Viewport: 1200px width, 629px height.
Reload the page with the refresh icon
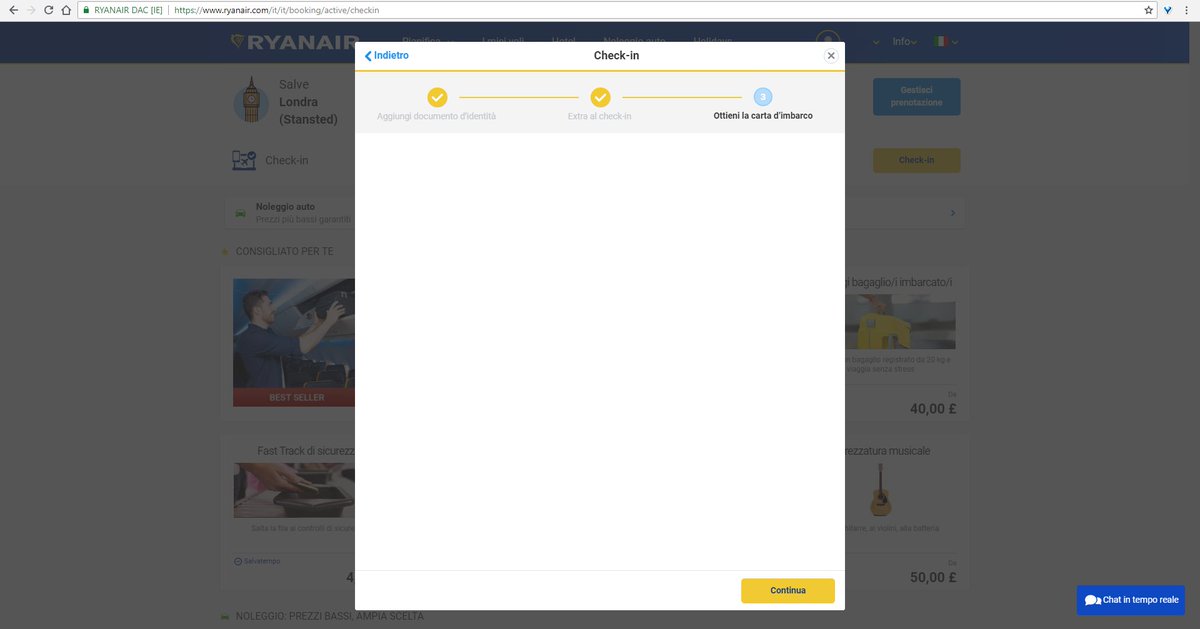point(47,9)
